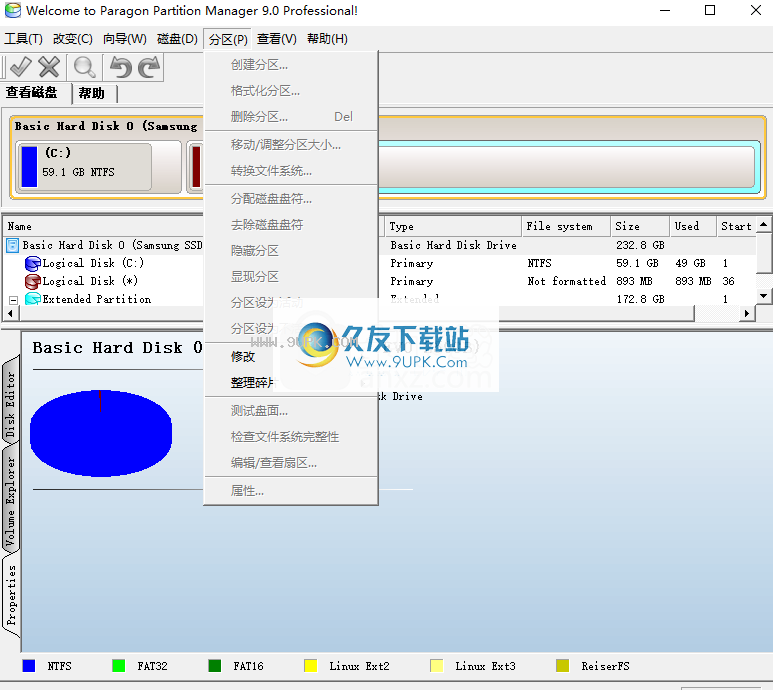The width and height of the screenshot is (773, 690).
Task: Click the Apply checkmark toolbar icon
Action: tap(20, 67)
